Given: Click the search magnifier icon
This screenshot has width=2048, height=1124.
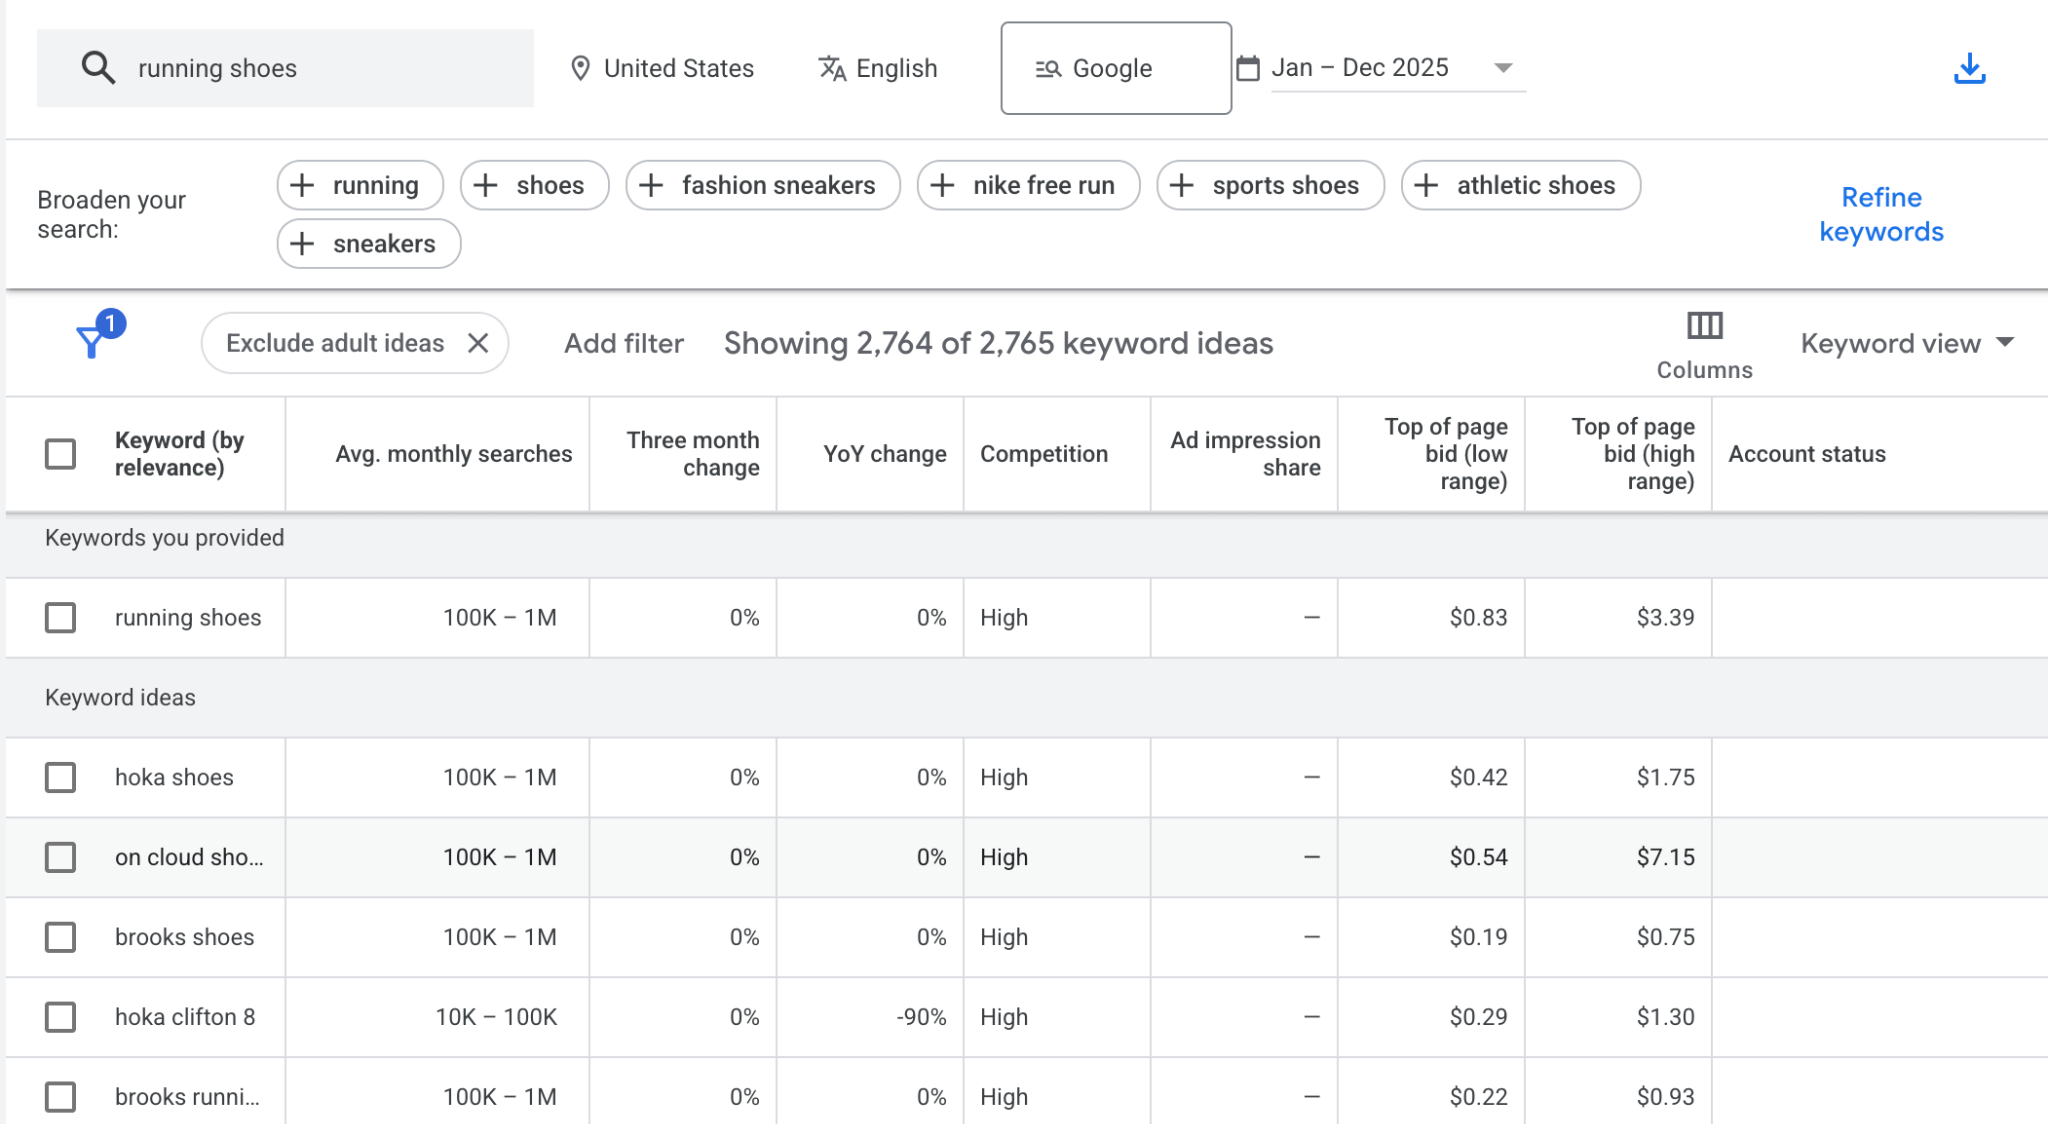Looking at the screenshot, I should (98, 67).
